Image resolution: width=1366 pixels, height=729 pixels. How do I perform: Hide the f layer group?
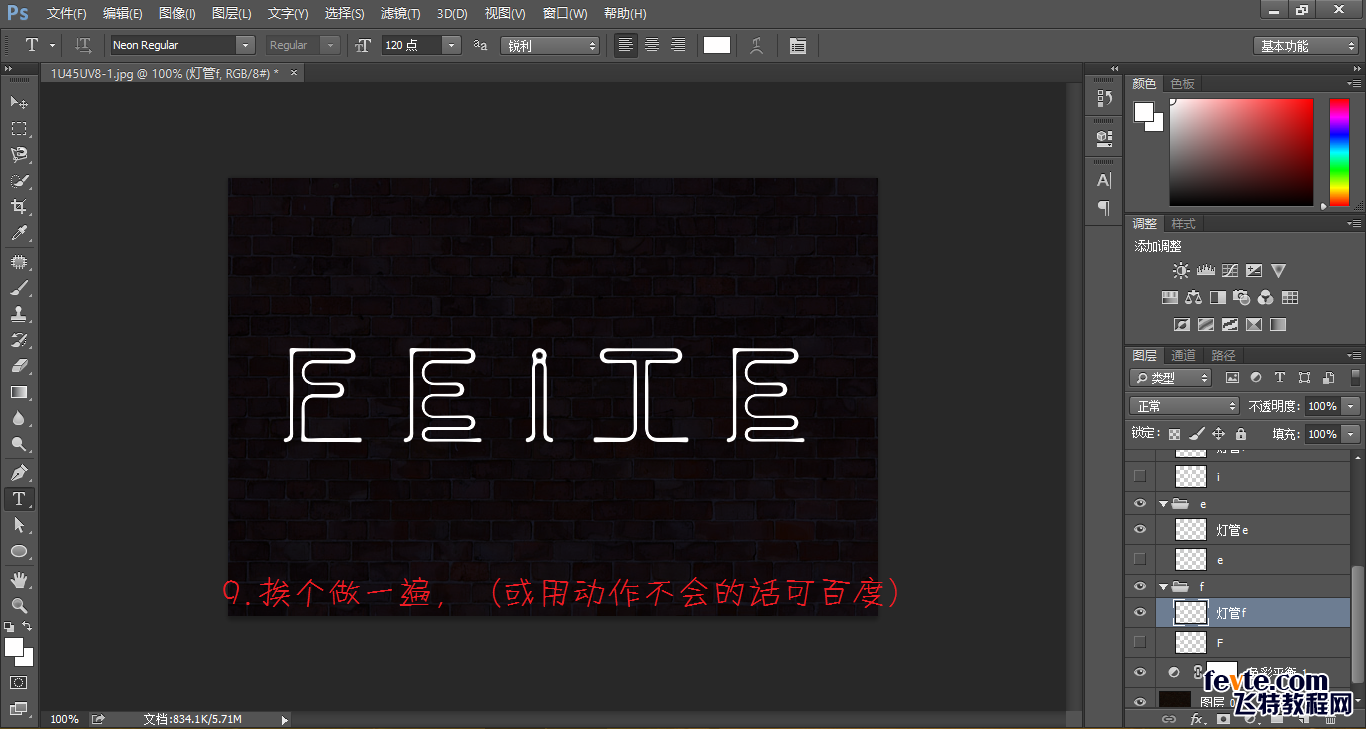tap(1139, 586)
